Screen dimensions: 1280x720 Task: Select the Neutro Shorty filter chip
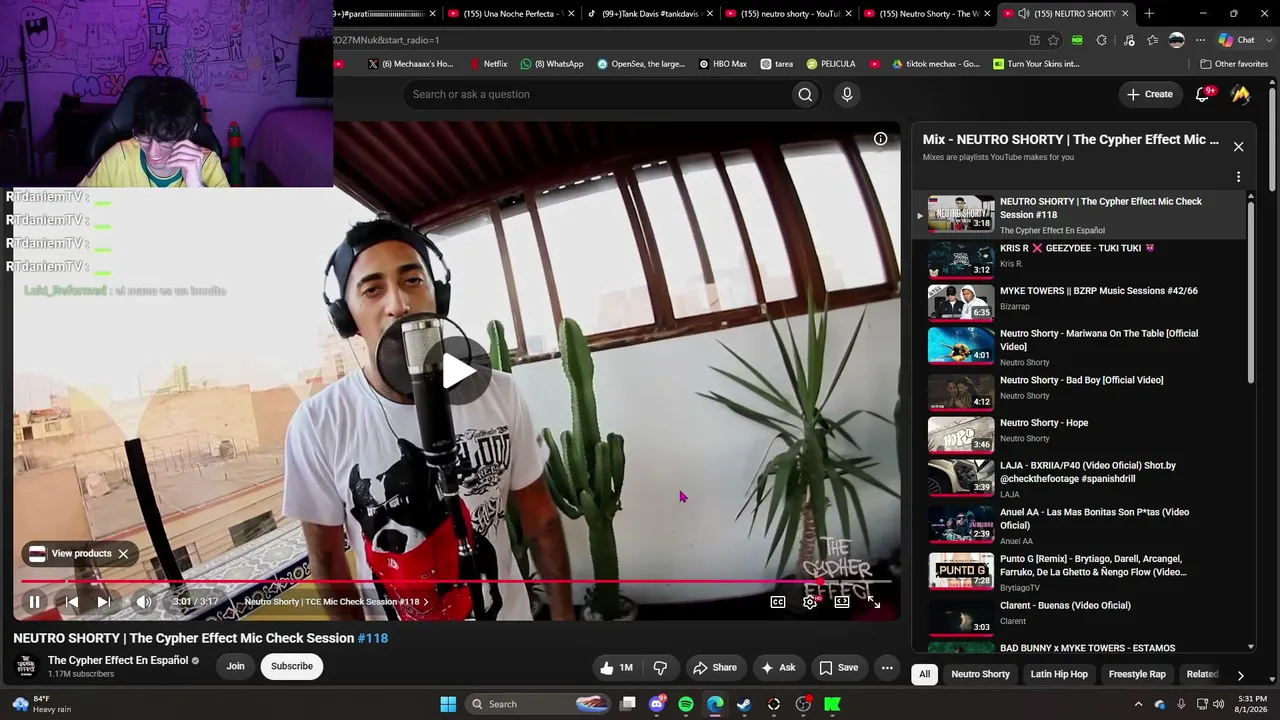tap(981, 674)
